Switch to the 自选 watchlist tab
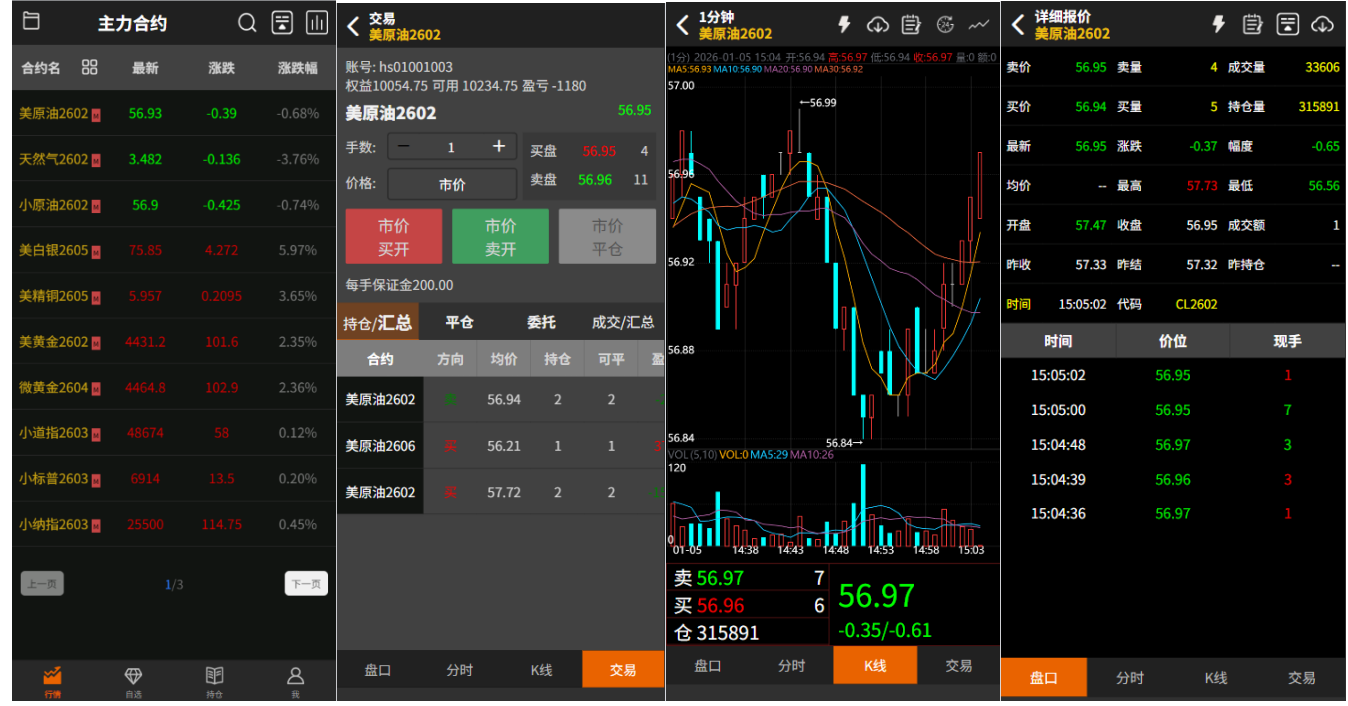This screenshot has height=706, width=1348. pyautogui.click(x=133, y=680)
